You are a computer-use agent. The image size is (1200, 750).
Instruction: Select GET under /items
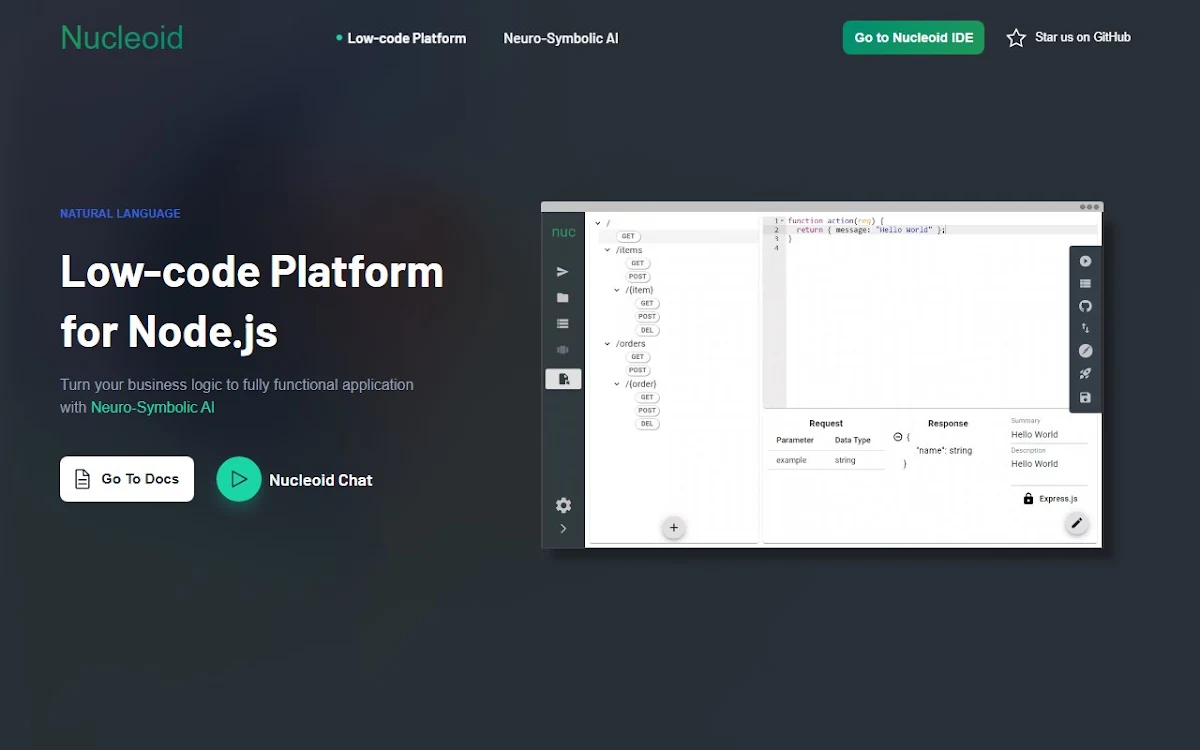coord(637,263)
